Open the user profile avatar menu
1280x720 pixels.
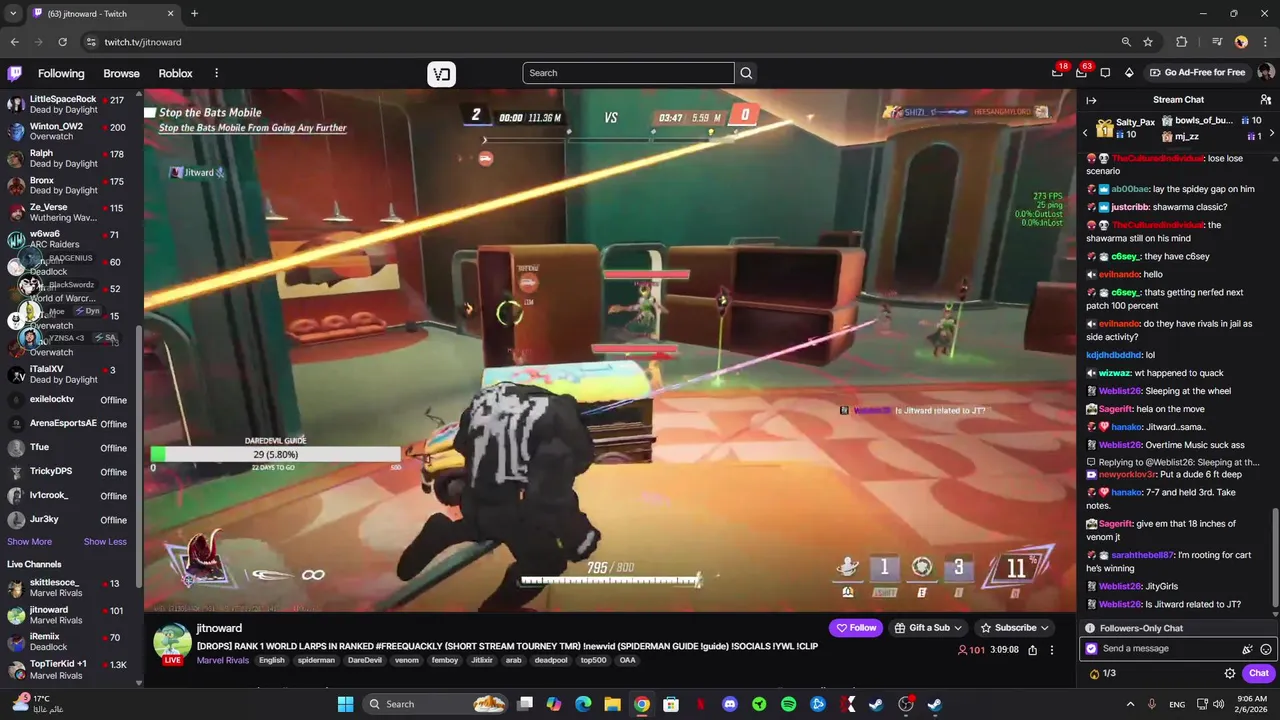1265,72
